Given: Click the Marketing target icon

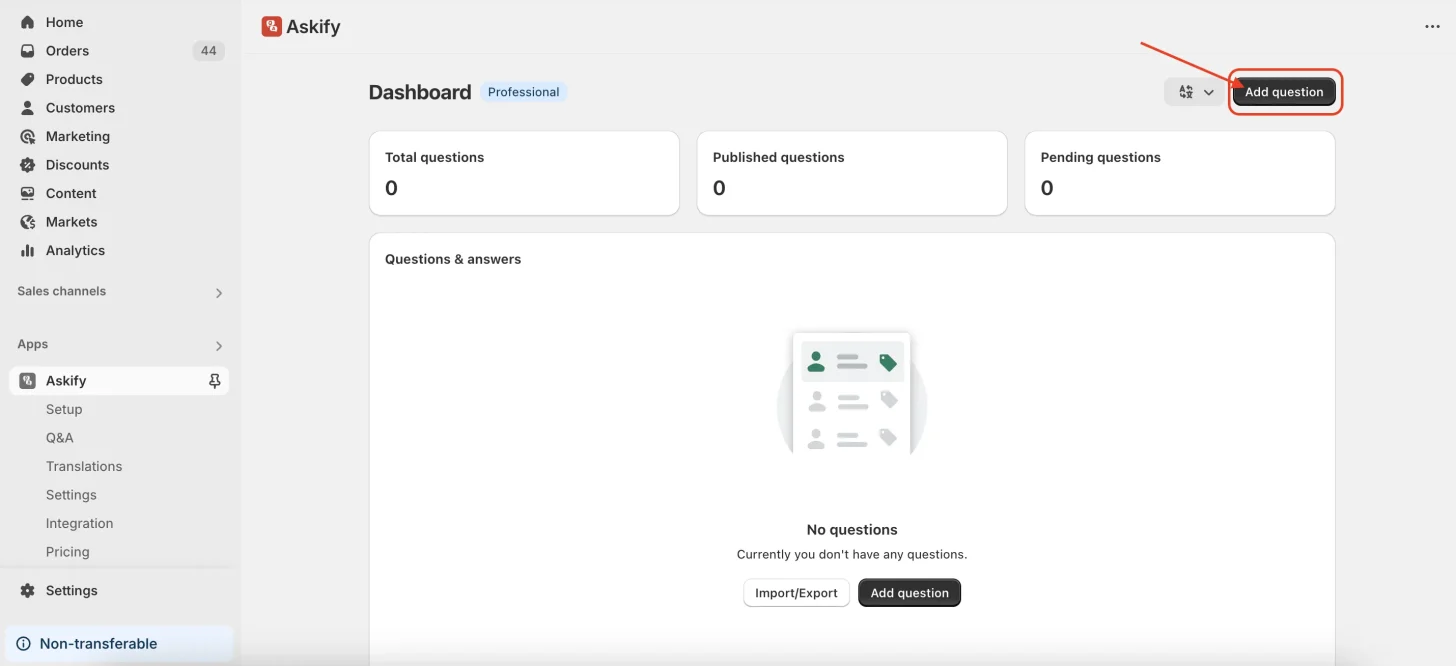Looking at the screenshot, I should [28, 136].
